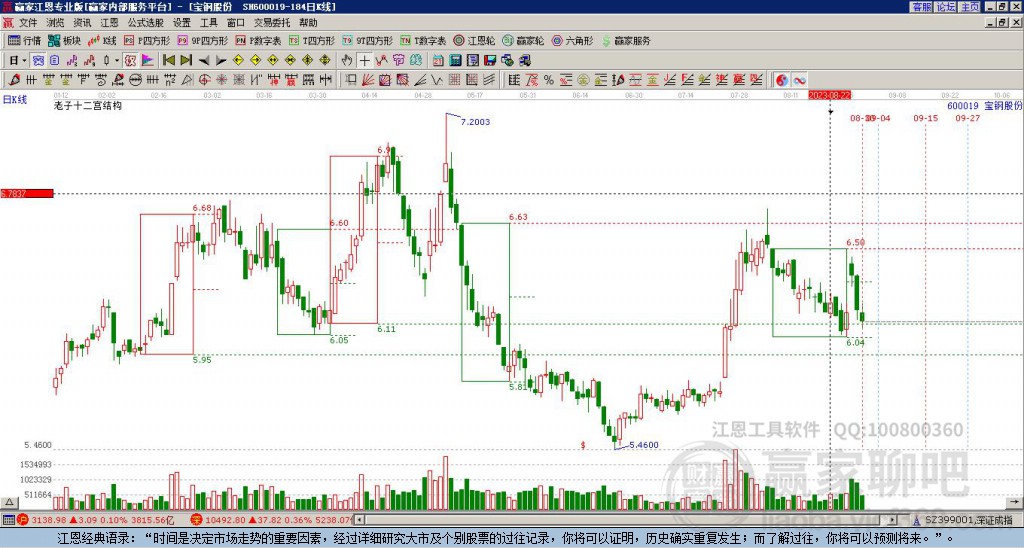The height and width of the screenshot is (548, 1024).
Task: Click the 600019 宝钢股份 stock label
Action: tap(984, 106)
